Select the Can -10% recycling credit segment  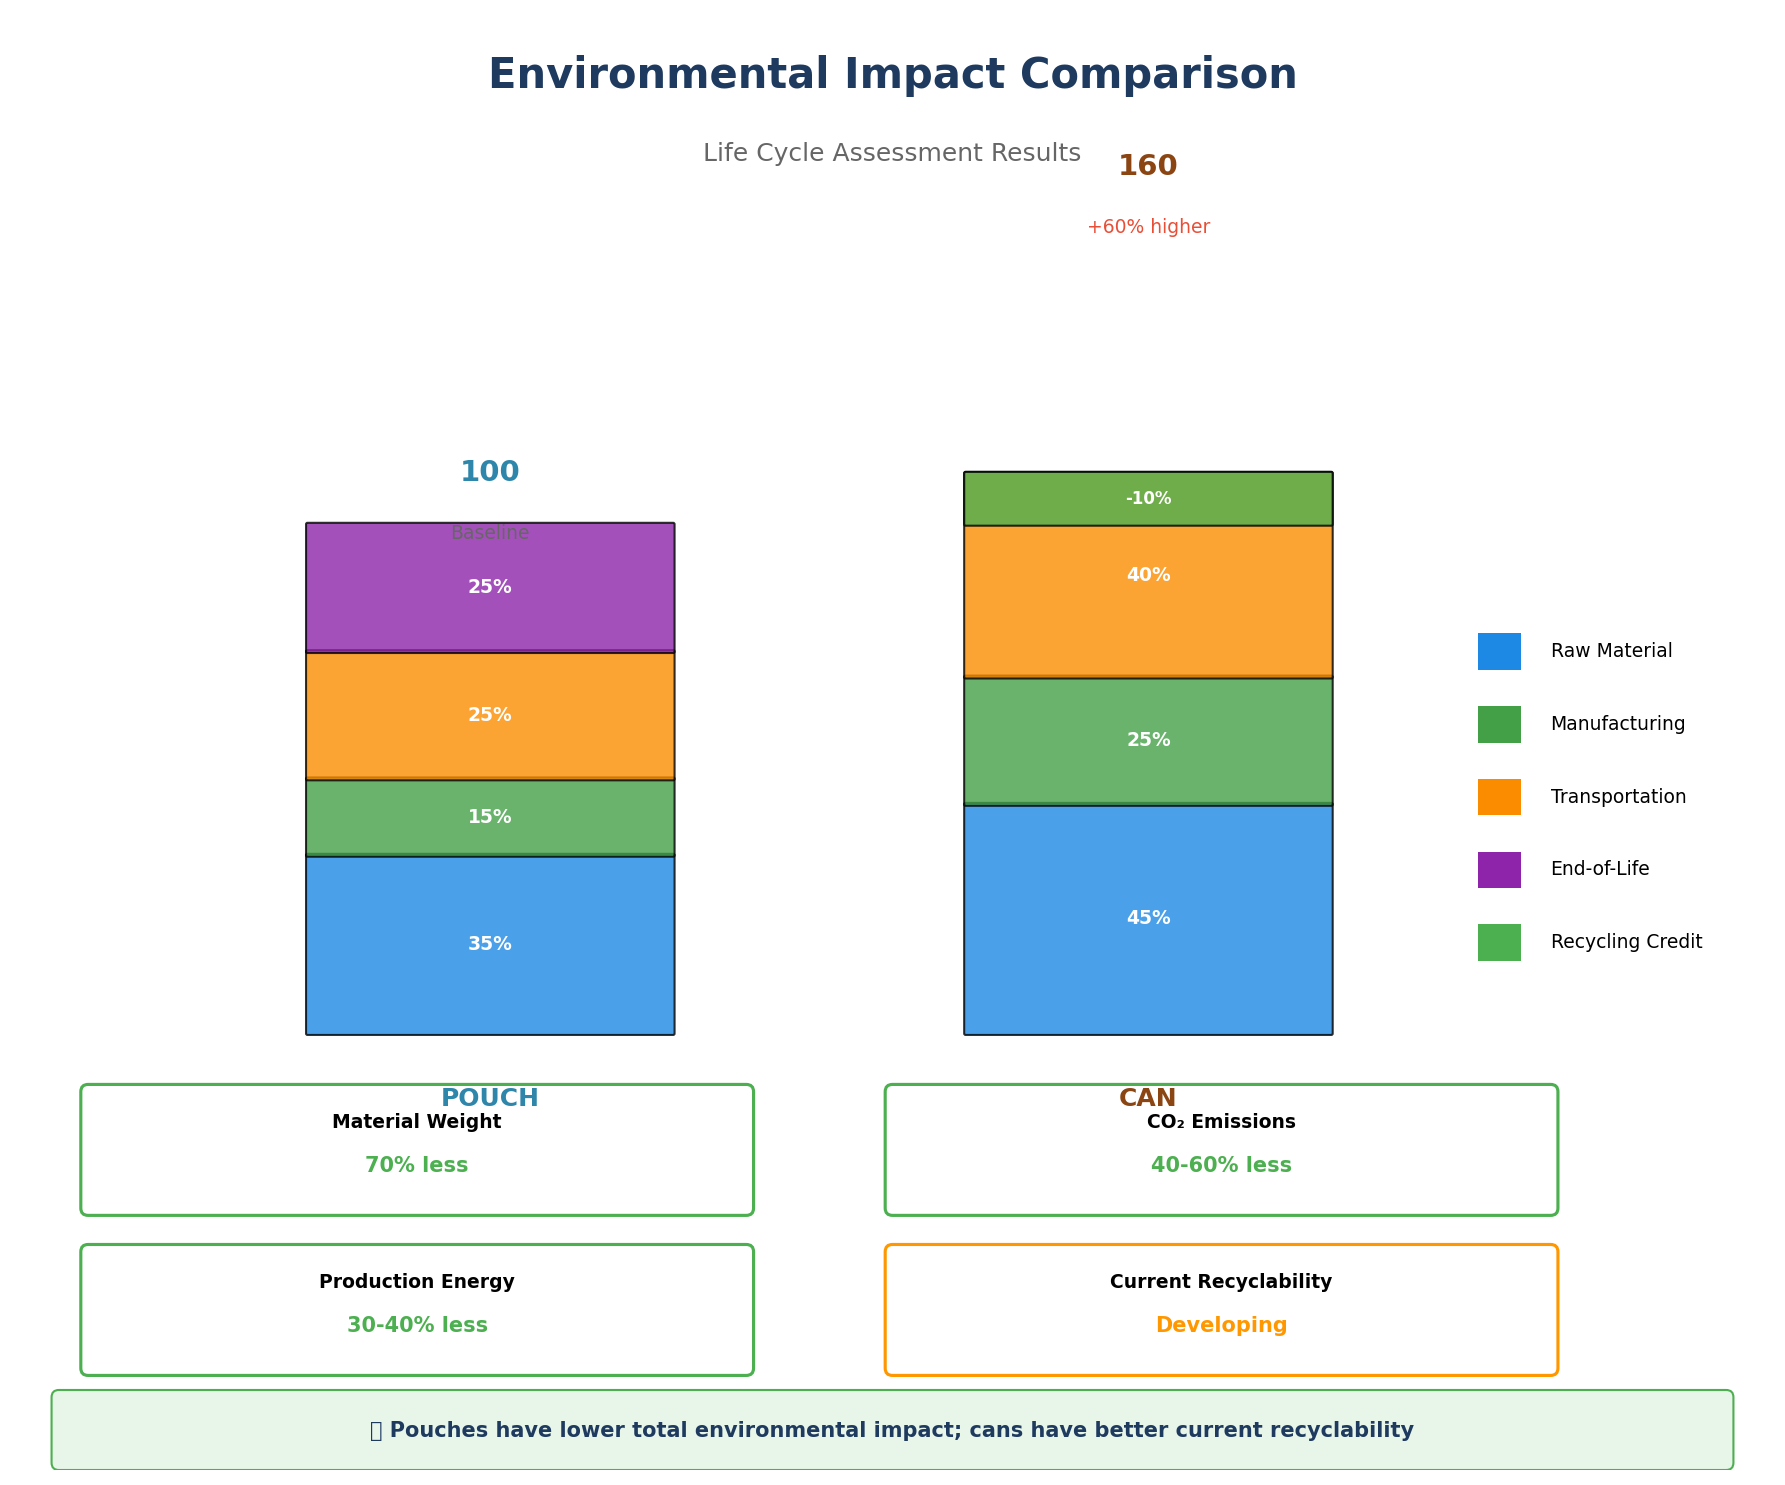point(1148,498)
